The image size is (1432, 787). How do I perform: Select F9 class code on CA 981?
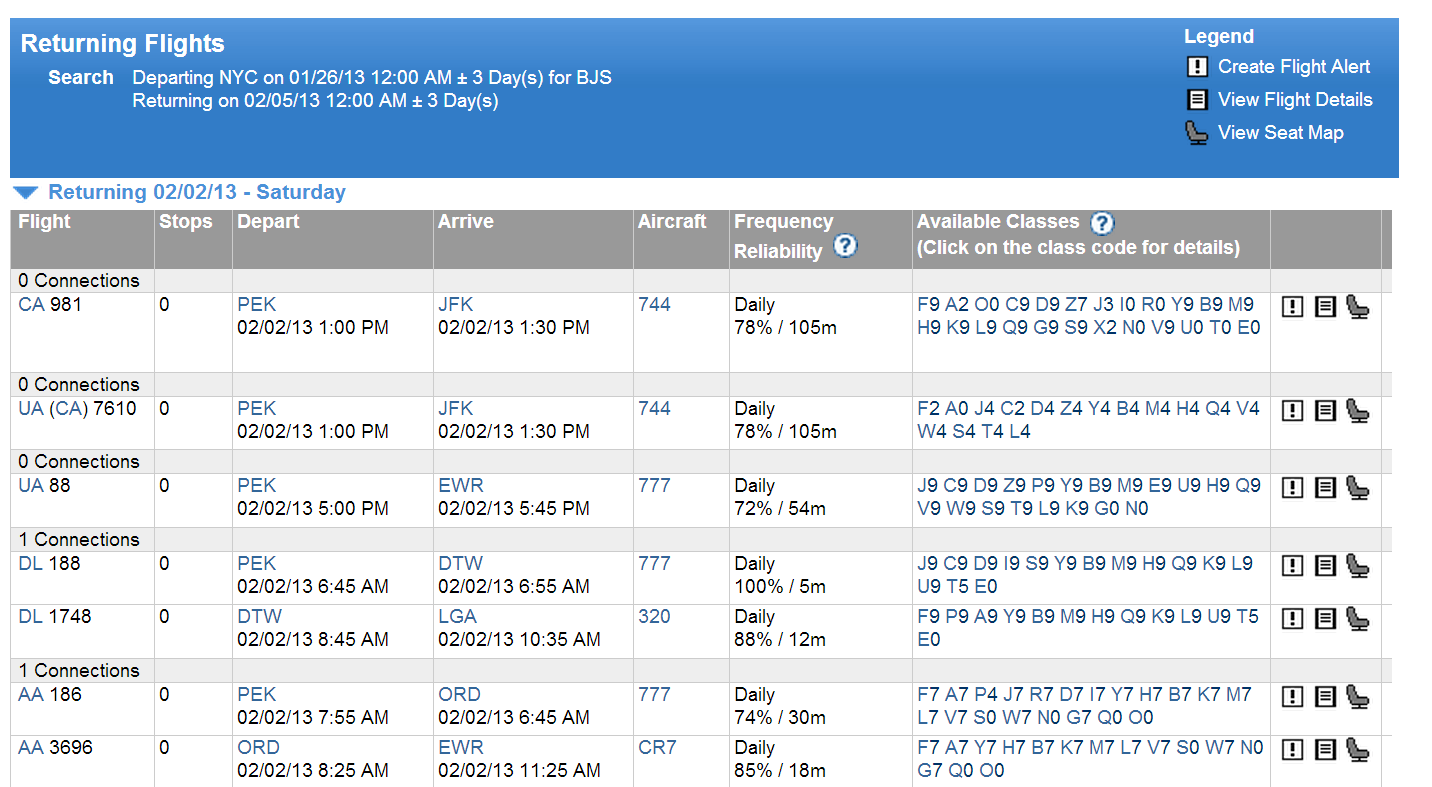(x=928, y=305)
